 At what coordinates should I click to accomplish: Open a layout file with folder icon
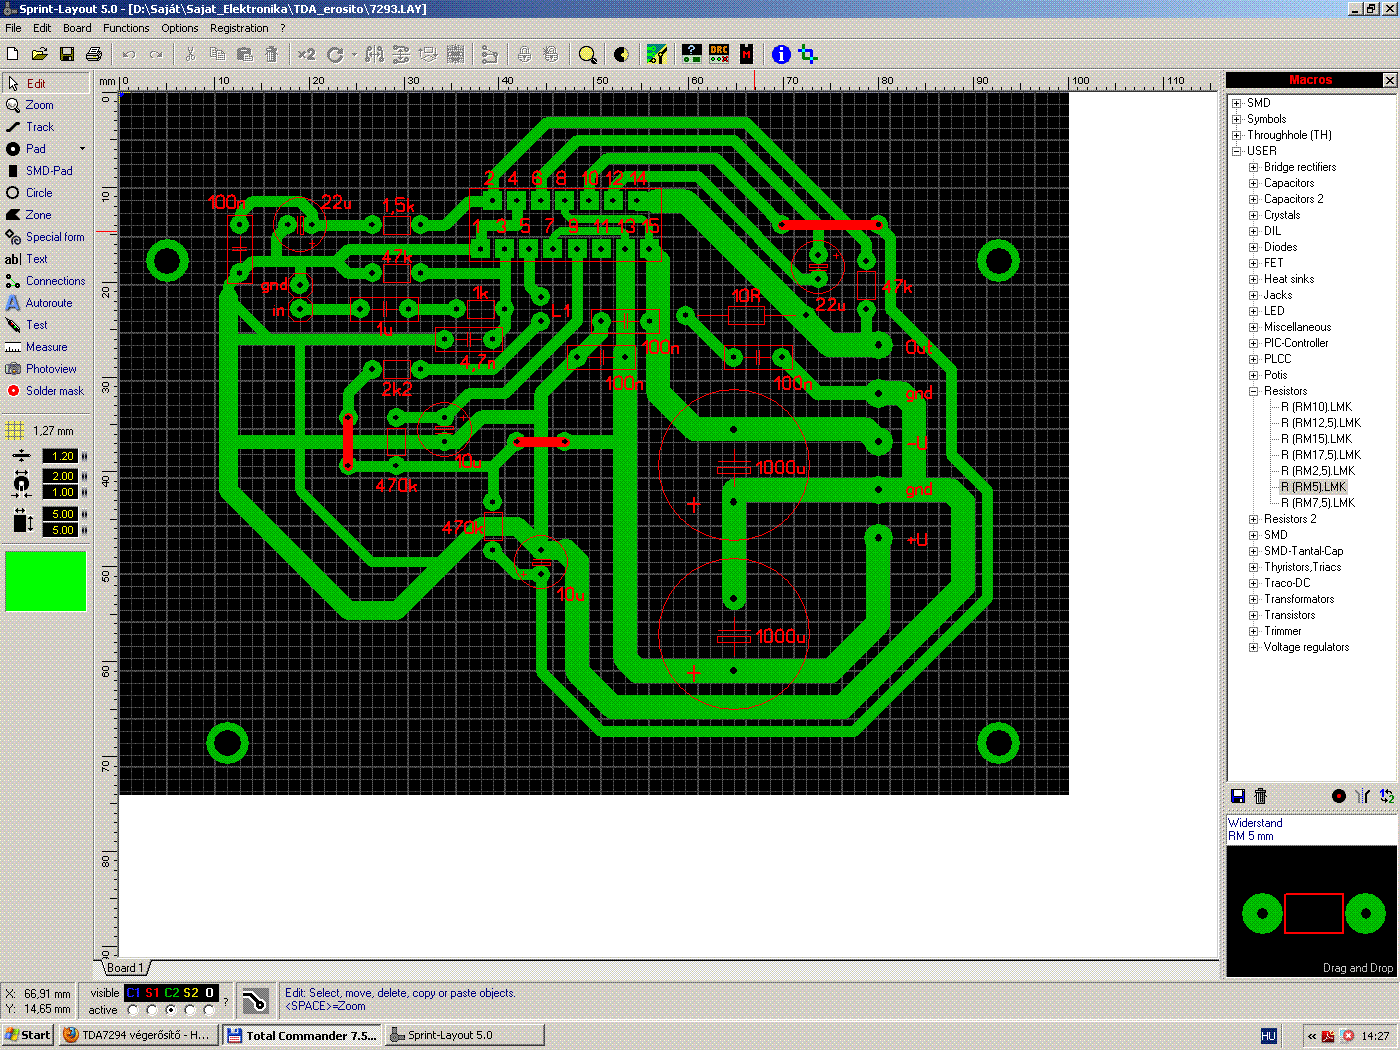pyautogui.click(x=40, y=54)
